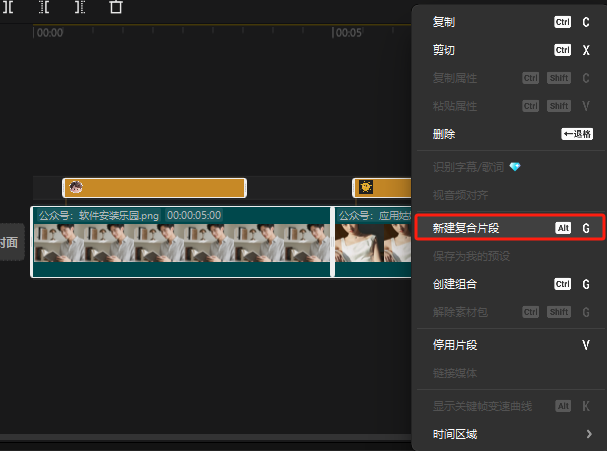Screen dimensions: 607x451
Task: Select the 软件安装乐园.png video clip
Action: pos(181,243)
